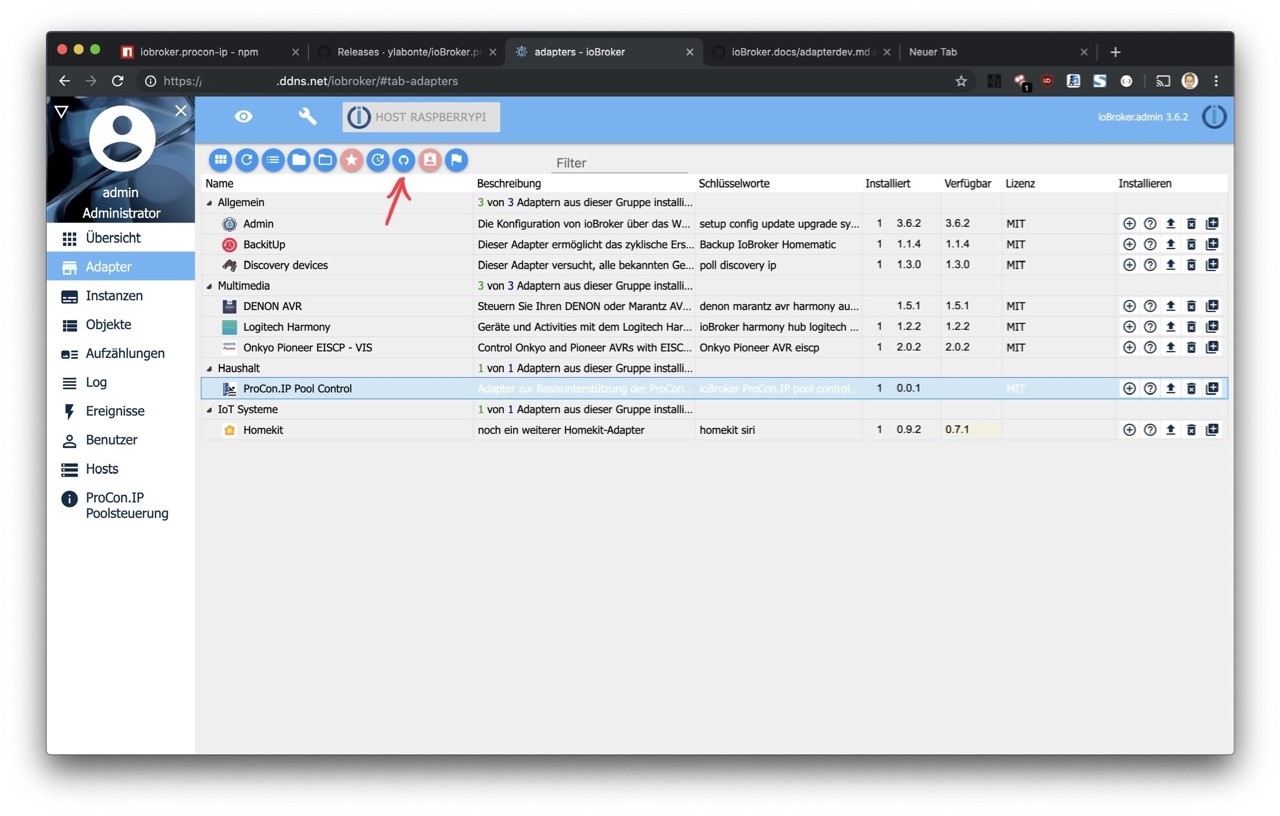The width and height of the screenshot is (1280, 816).
Task: Click the HOST RASPBERRYPI button
Action: (x=421, y=117)
